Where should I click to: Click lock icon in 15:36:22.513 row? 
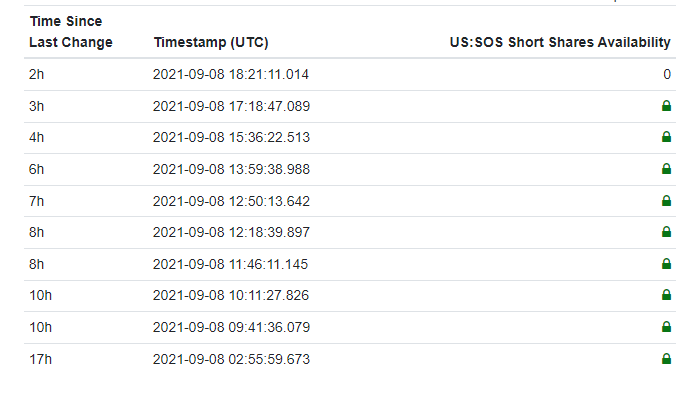666,137
